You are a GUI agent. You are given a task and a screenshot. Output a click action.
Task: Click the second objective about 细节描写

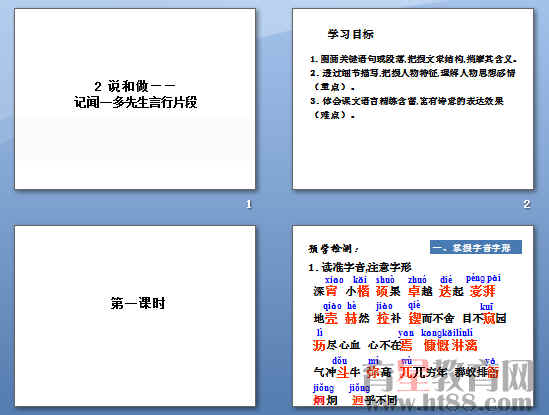(413, 79)
